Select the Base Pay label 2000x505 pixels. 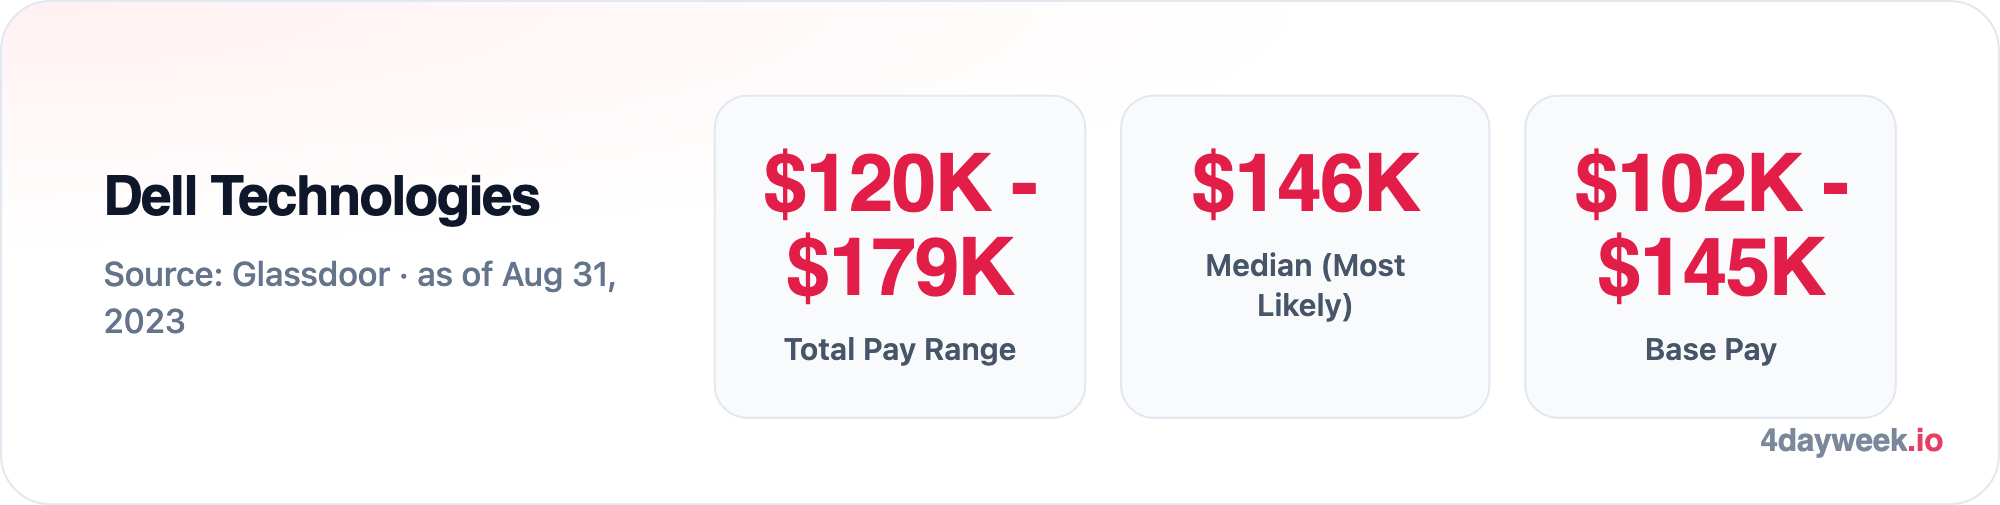point(1711,349)
